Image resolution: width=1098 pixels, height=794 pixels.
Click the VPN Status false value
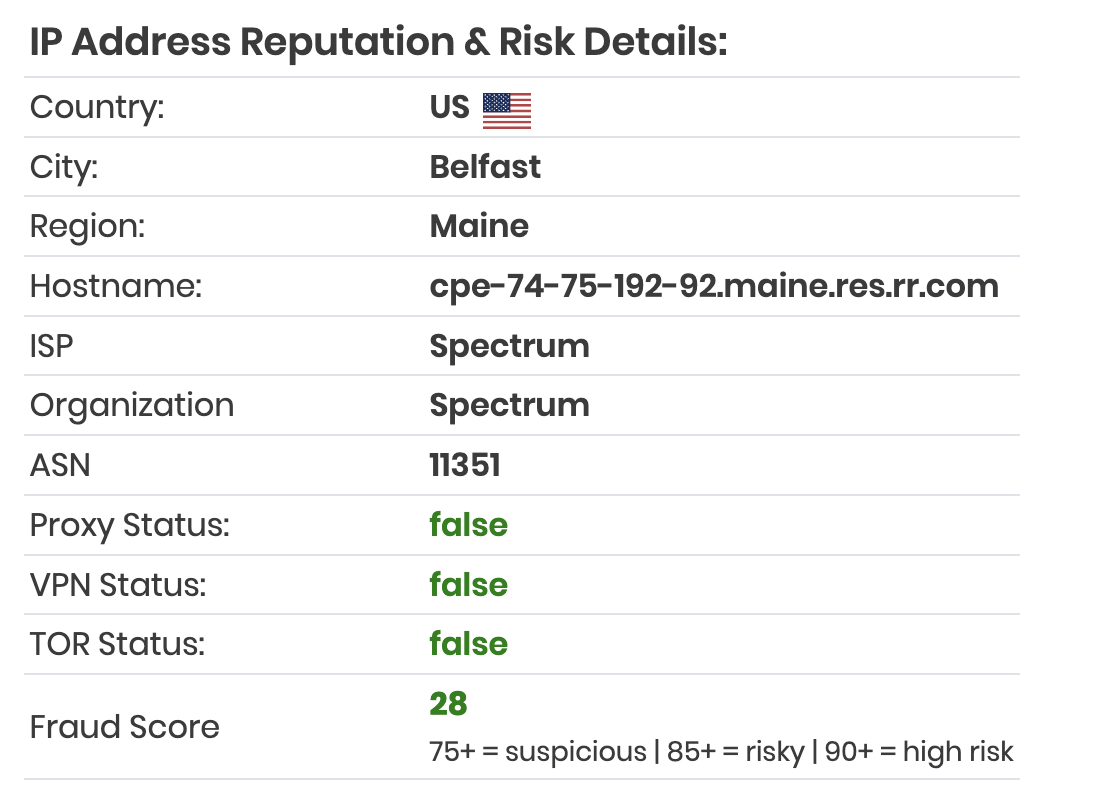468,585
